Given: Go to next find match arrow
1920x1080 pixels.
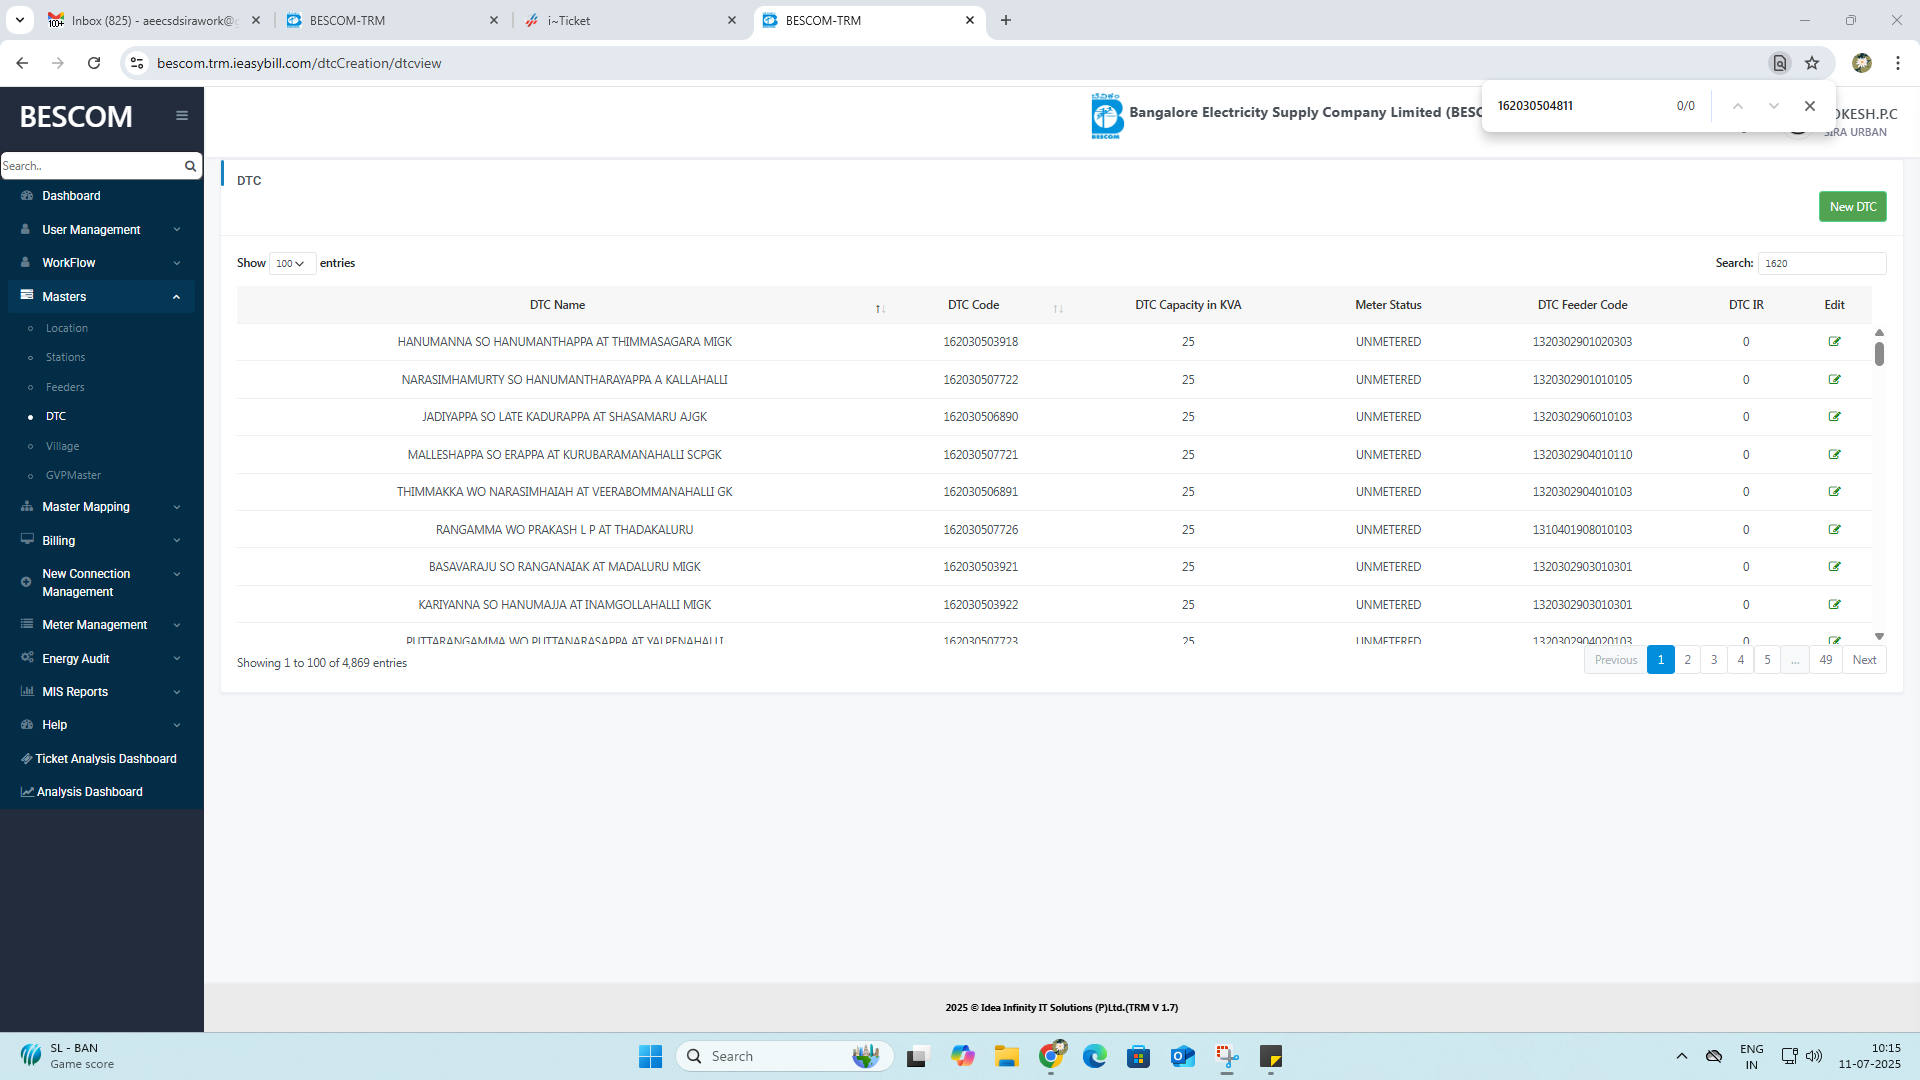Looking at the screenshot, I should (x=1773, y=106).
